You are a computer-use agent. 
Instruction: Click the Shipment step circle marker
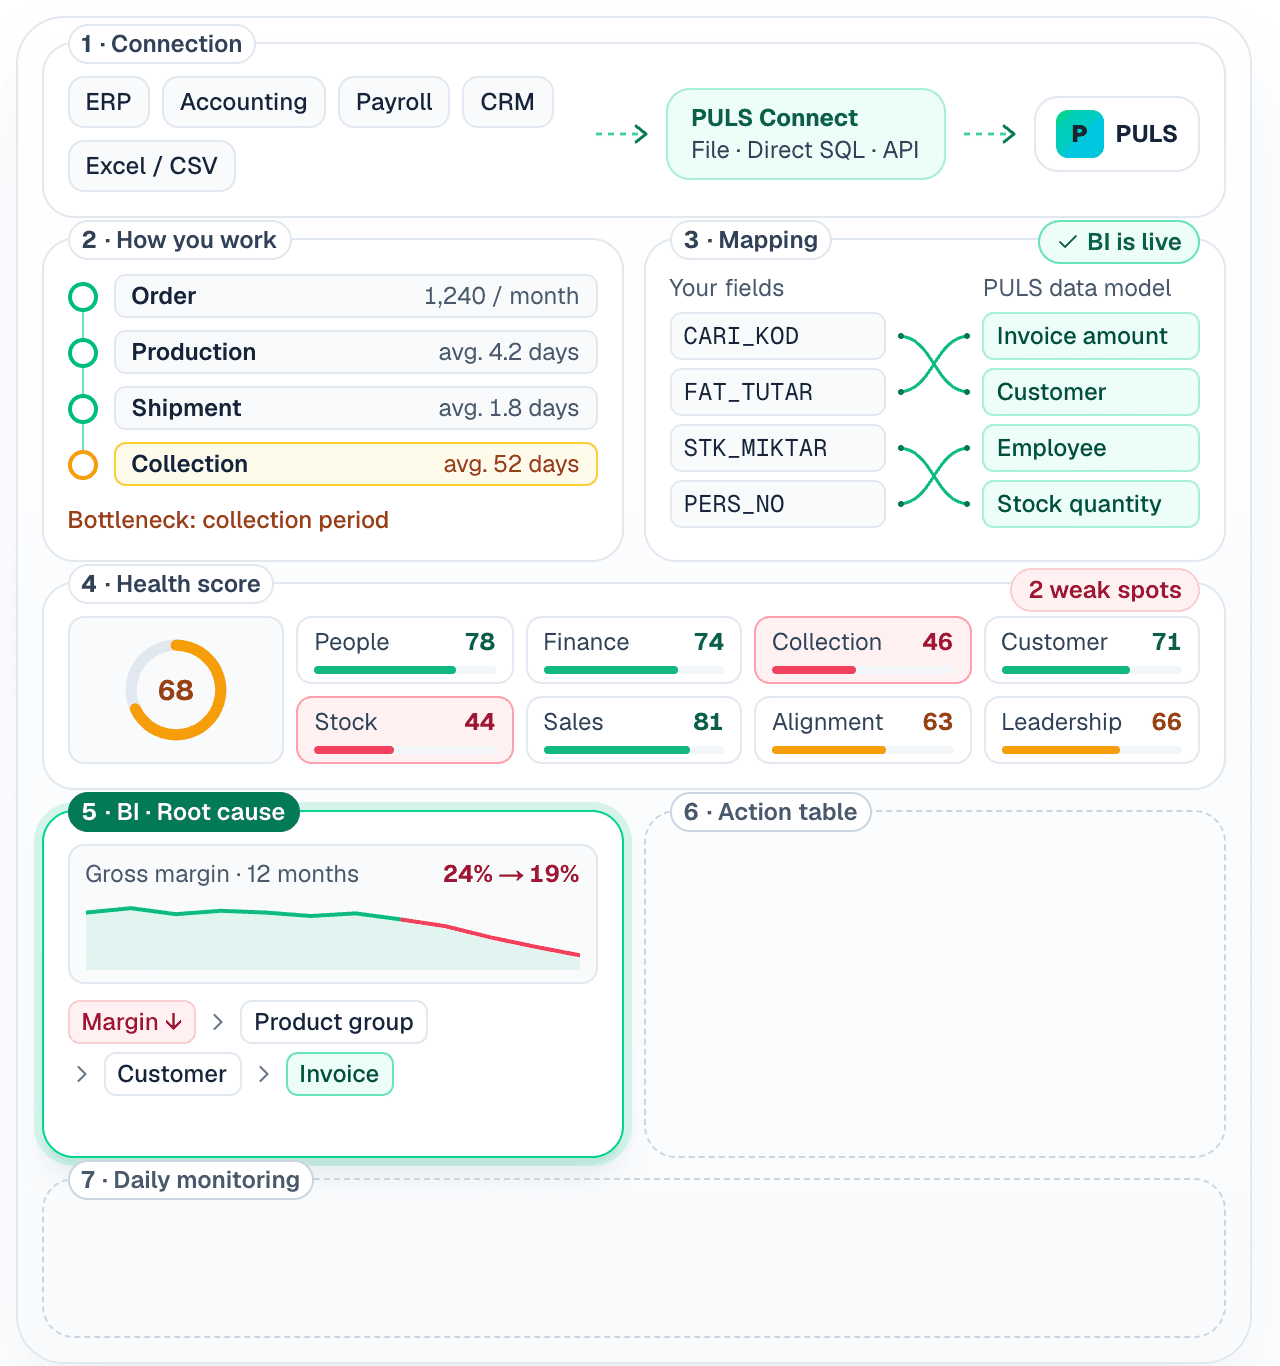(83, 409)
